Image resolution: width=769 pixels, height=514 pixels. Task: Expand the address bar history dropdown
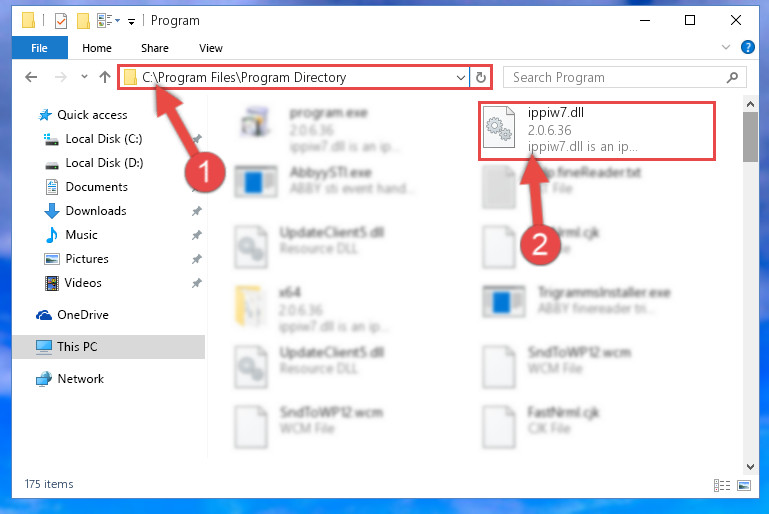[x=461, y=77]
